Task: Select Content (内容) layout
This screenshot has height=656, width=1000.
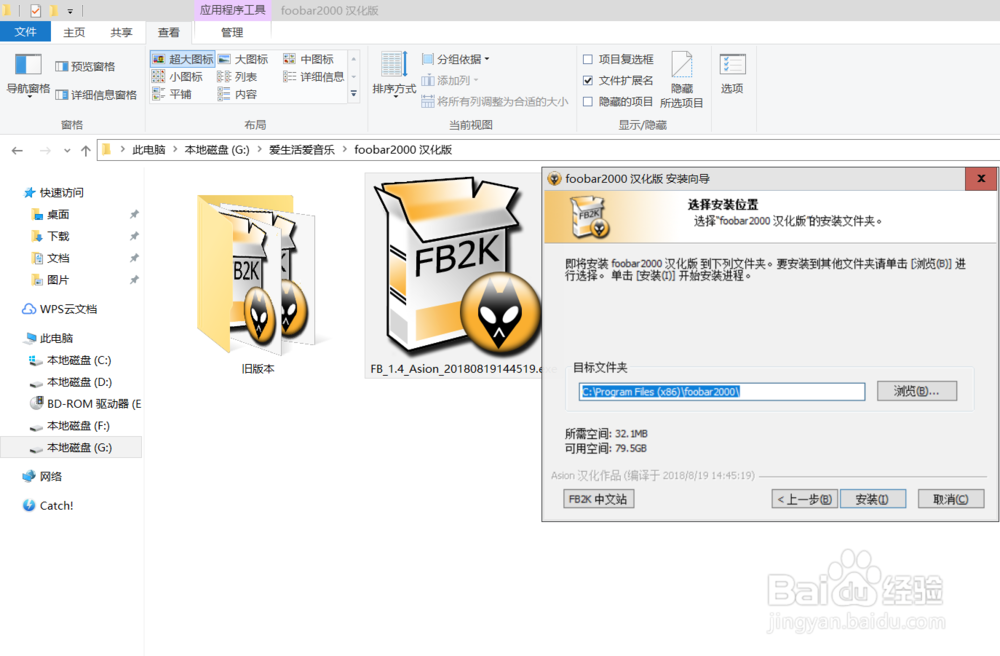Action: tap(237, 94)
